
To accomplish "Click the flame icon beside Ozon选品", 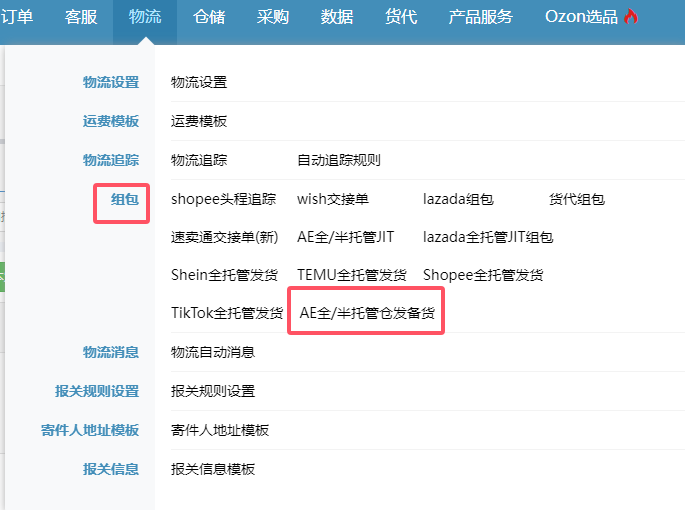I will [630, 17].
